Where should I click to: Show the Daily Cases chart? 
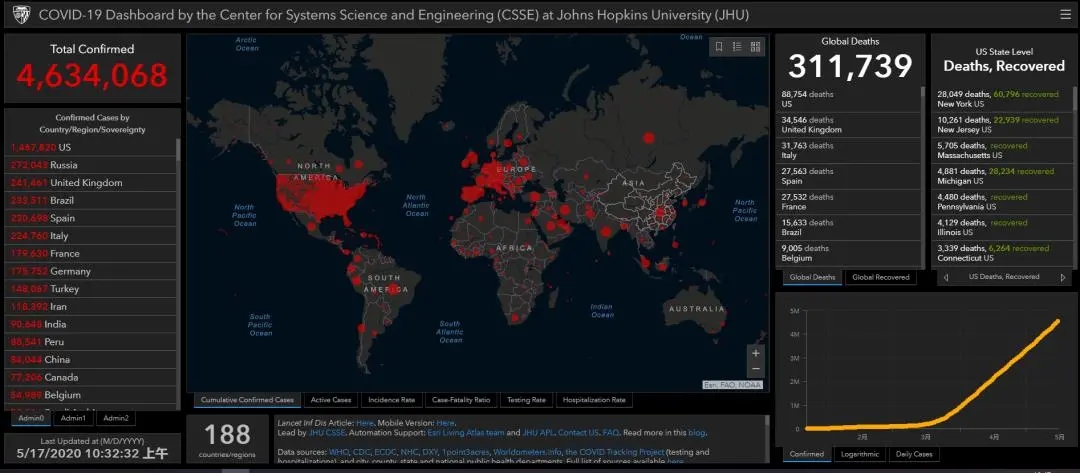[915, 454]
